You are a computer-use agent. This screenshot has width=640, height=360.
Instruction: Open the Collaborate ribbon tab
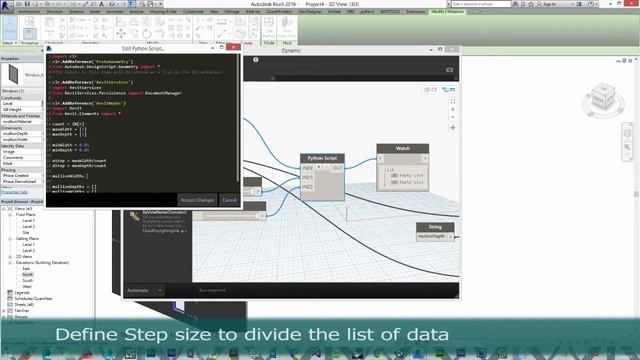click(x=193, y=12)
